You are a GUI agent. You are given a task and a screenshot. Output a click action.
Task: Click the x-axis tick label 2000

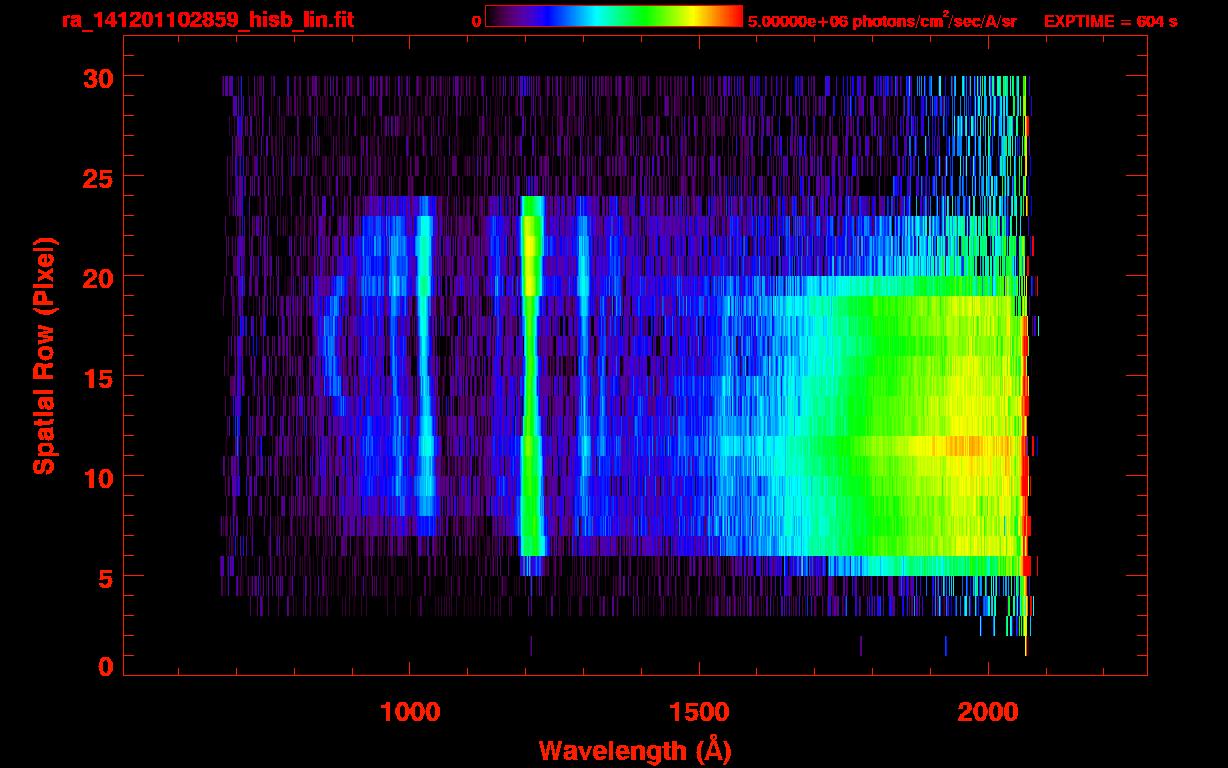(x=988, y=712)
